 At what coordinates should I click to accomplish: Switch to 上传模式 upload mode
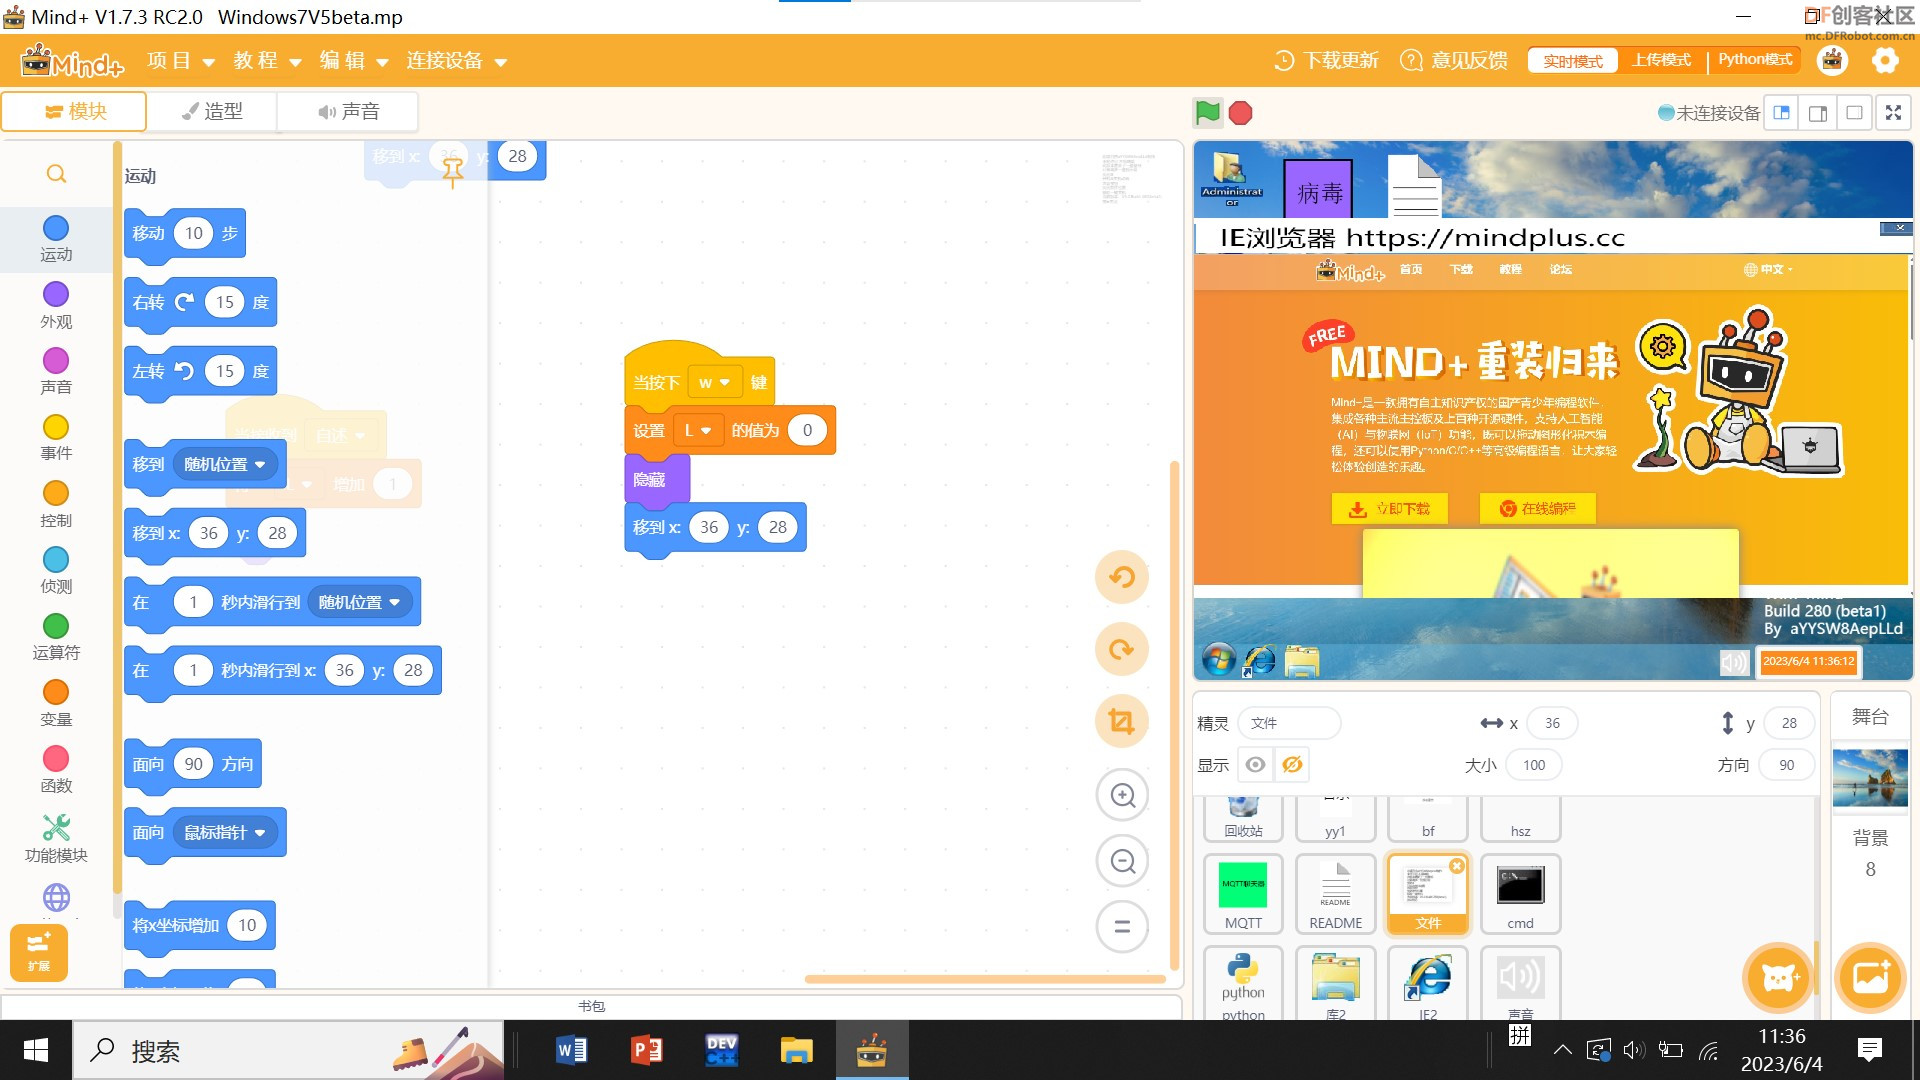1662,60
